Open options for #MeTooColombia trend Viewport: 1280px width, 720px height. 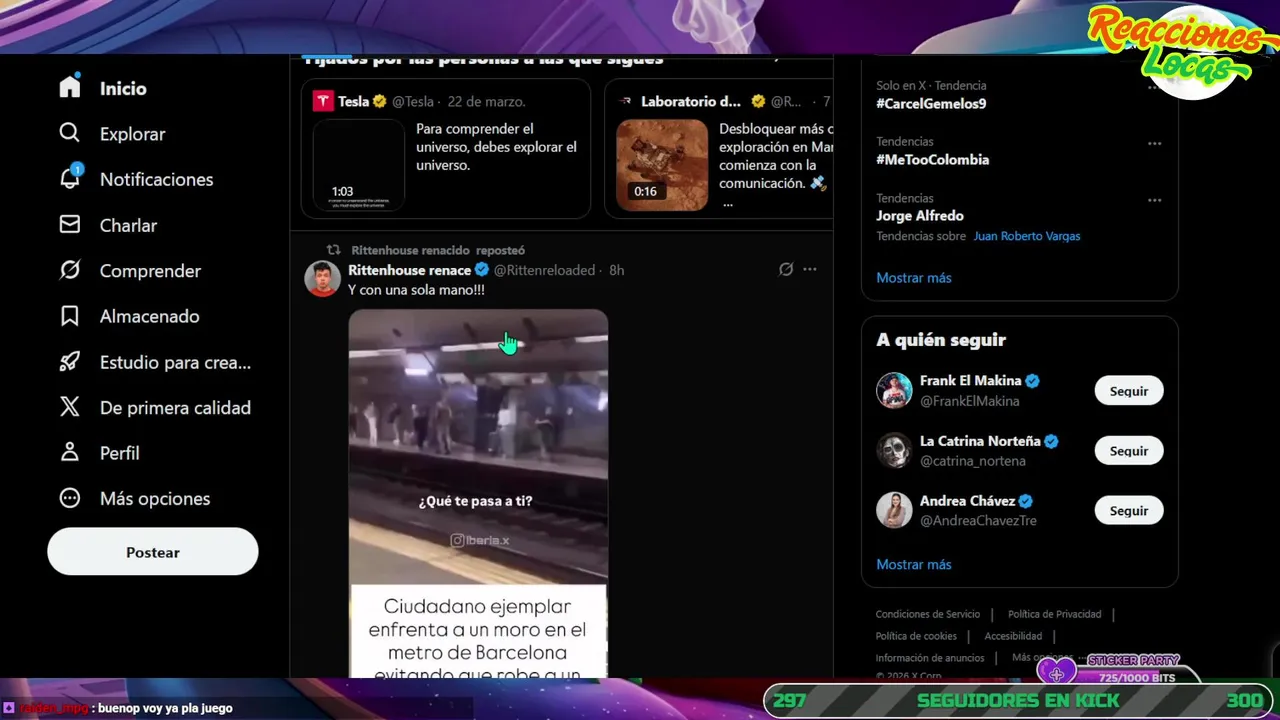(1154, 143)
